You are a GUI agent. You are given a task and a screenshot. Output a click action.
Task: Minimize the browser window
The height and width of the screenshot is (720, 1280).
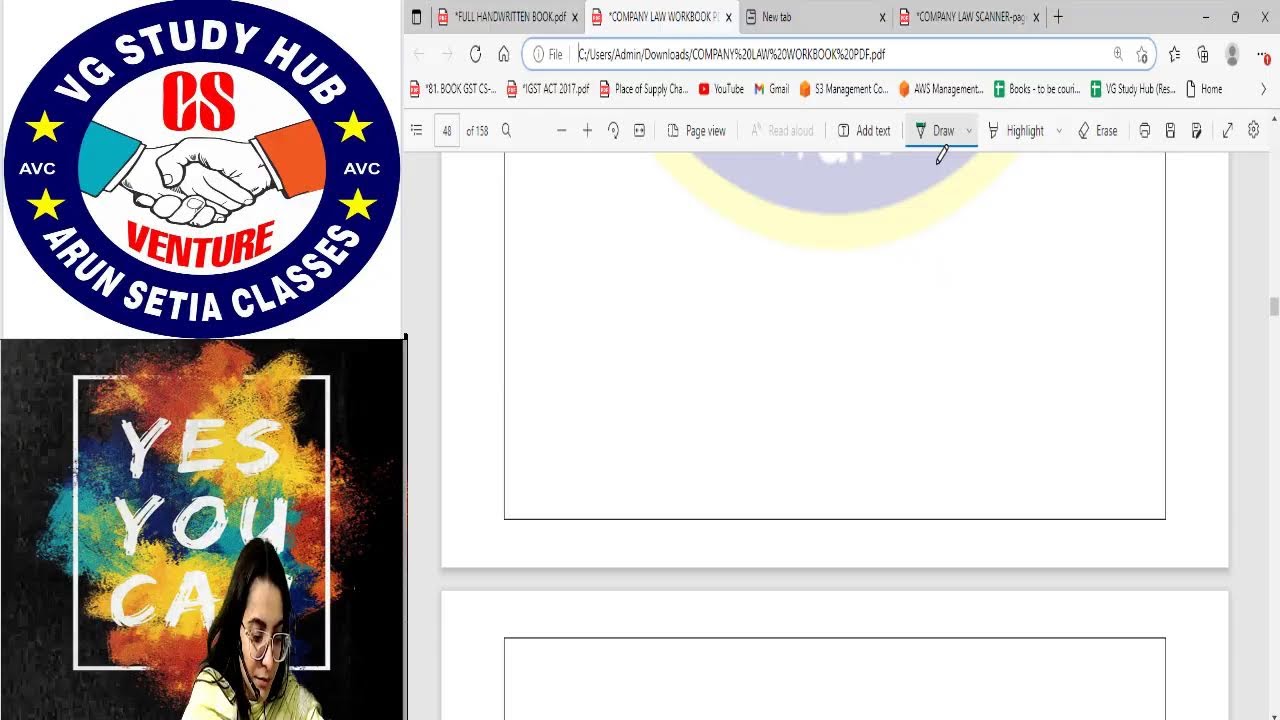pos(1206,17)
